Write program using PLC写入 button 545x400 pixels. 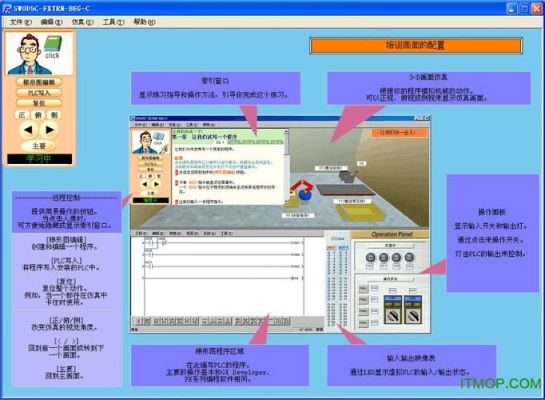(x=39, y=93)
